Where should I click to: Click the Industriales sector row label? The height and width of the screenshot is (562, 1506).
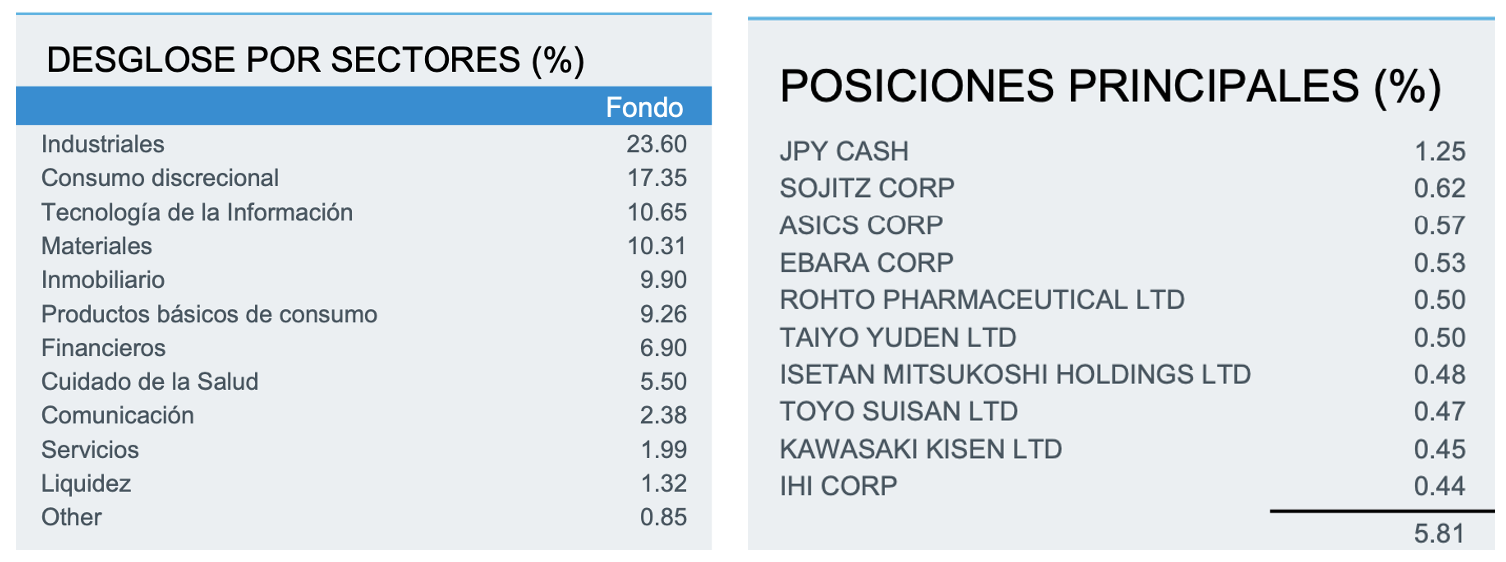click(103, 144)
